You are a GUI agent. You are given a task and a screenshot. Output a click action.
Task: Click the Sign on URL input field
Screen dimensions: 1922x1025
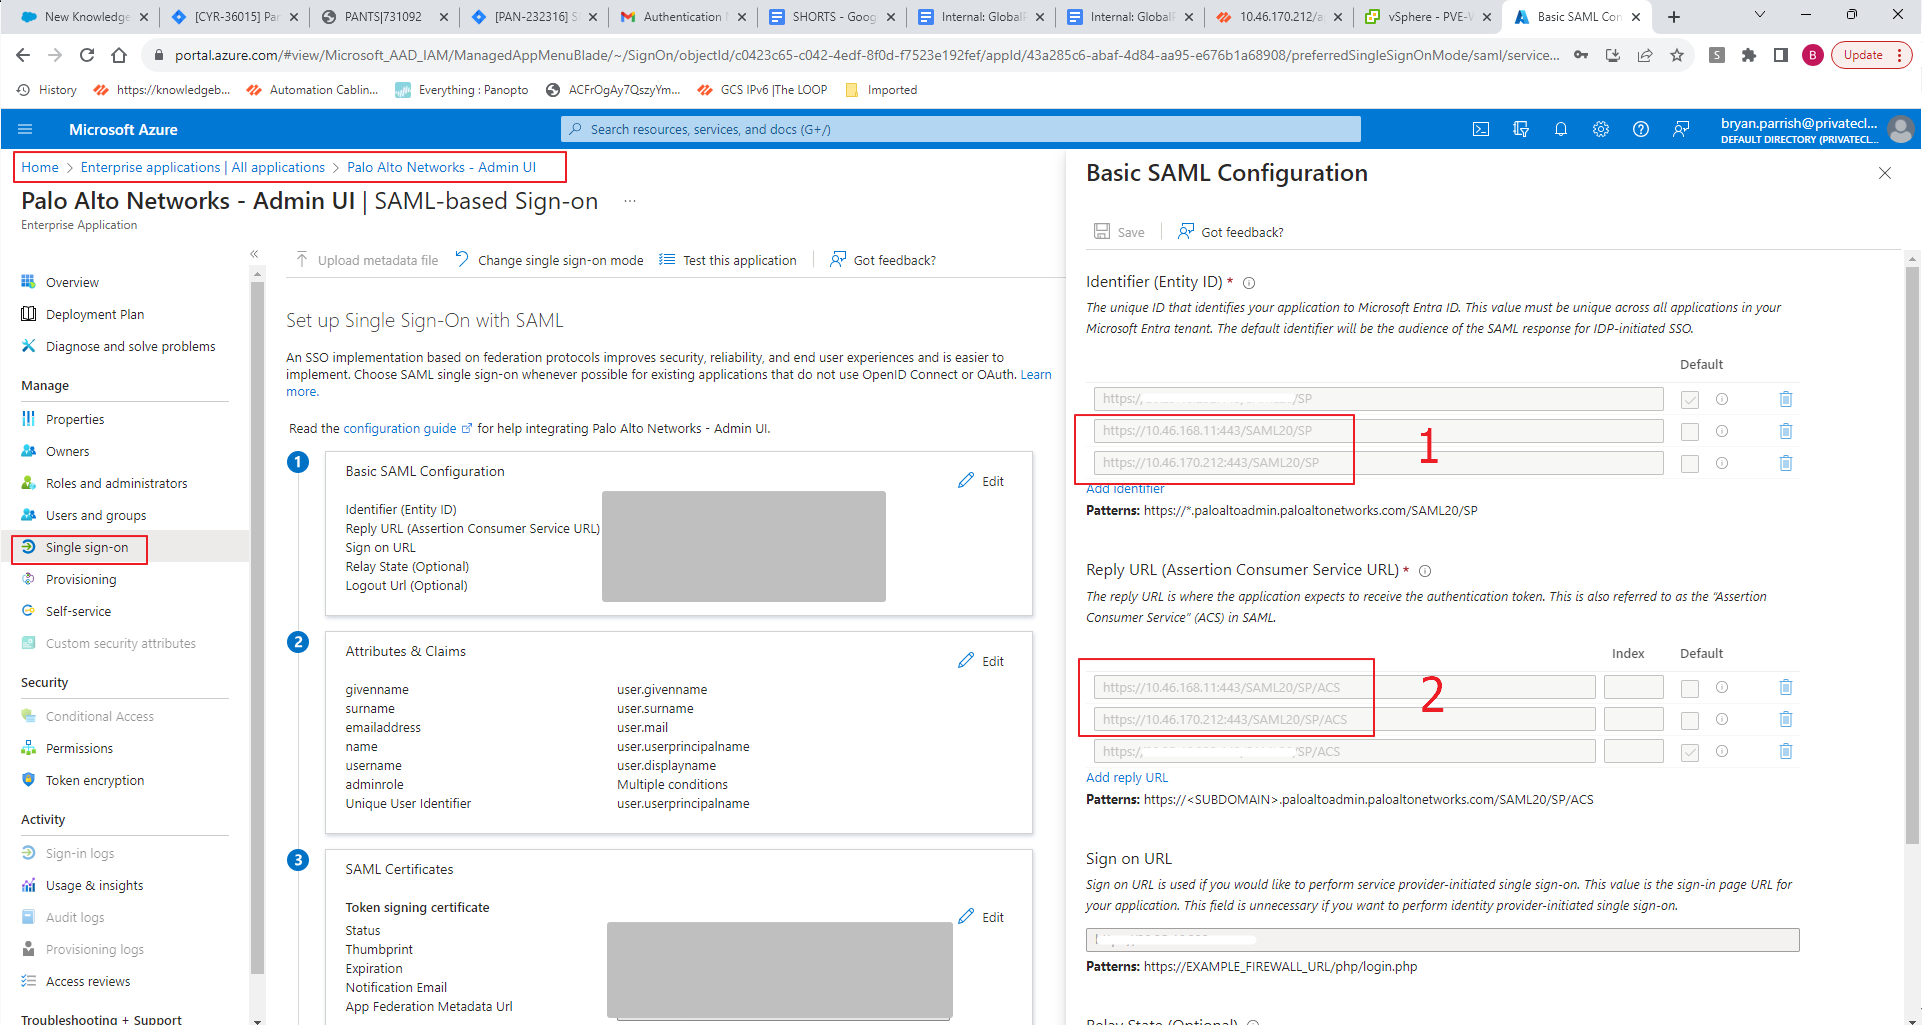coord(1442,939)
